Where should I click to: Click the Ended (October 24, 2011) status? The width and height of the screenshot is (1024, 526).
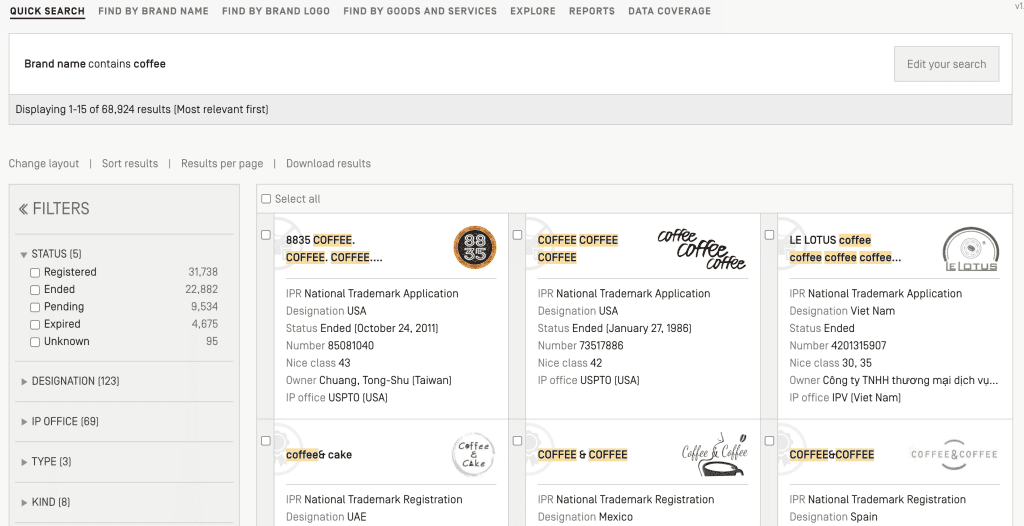pyautogui.click(x=379, y=328)
